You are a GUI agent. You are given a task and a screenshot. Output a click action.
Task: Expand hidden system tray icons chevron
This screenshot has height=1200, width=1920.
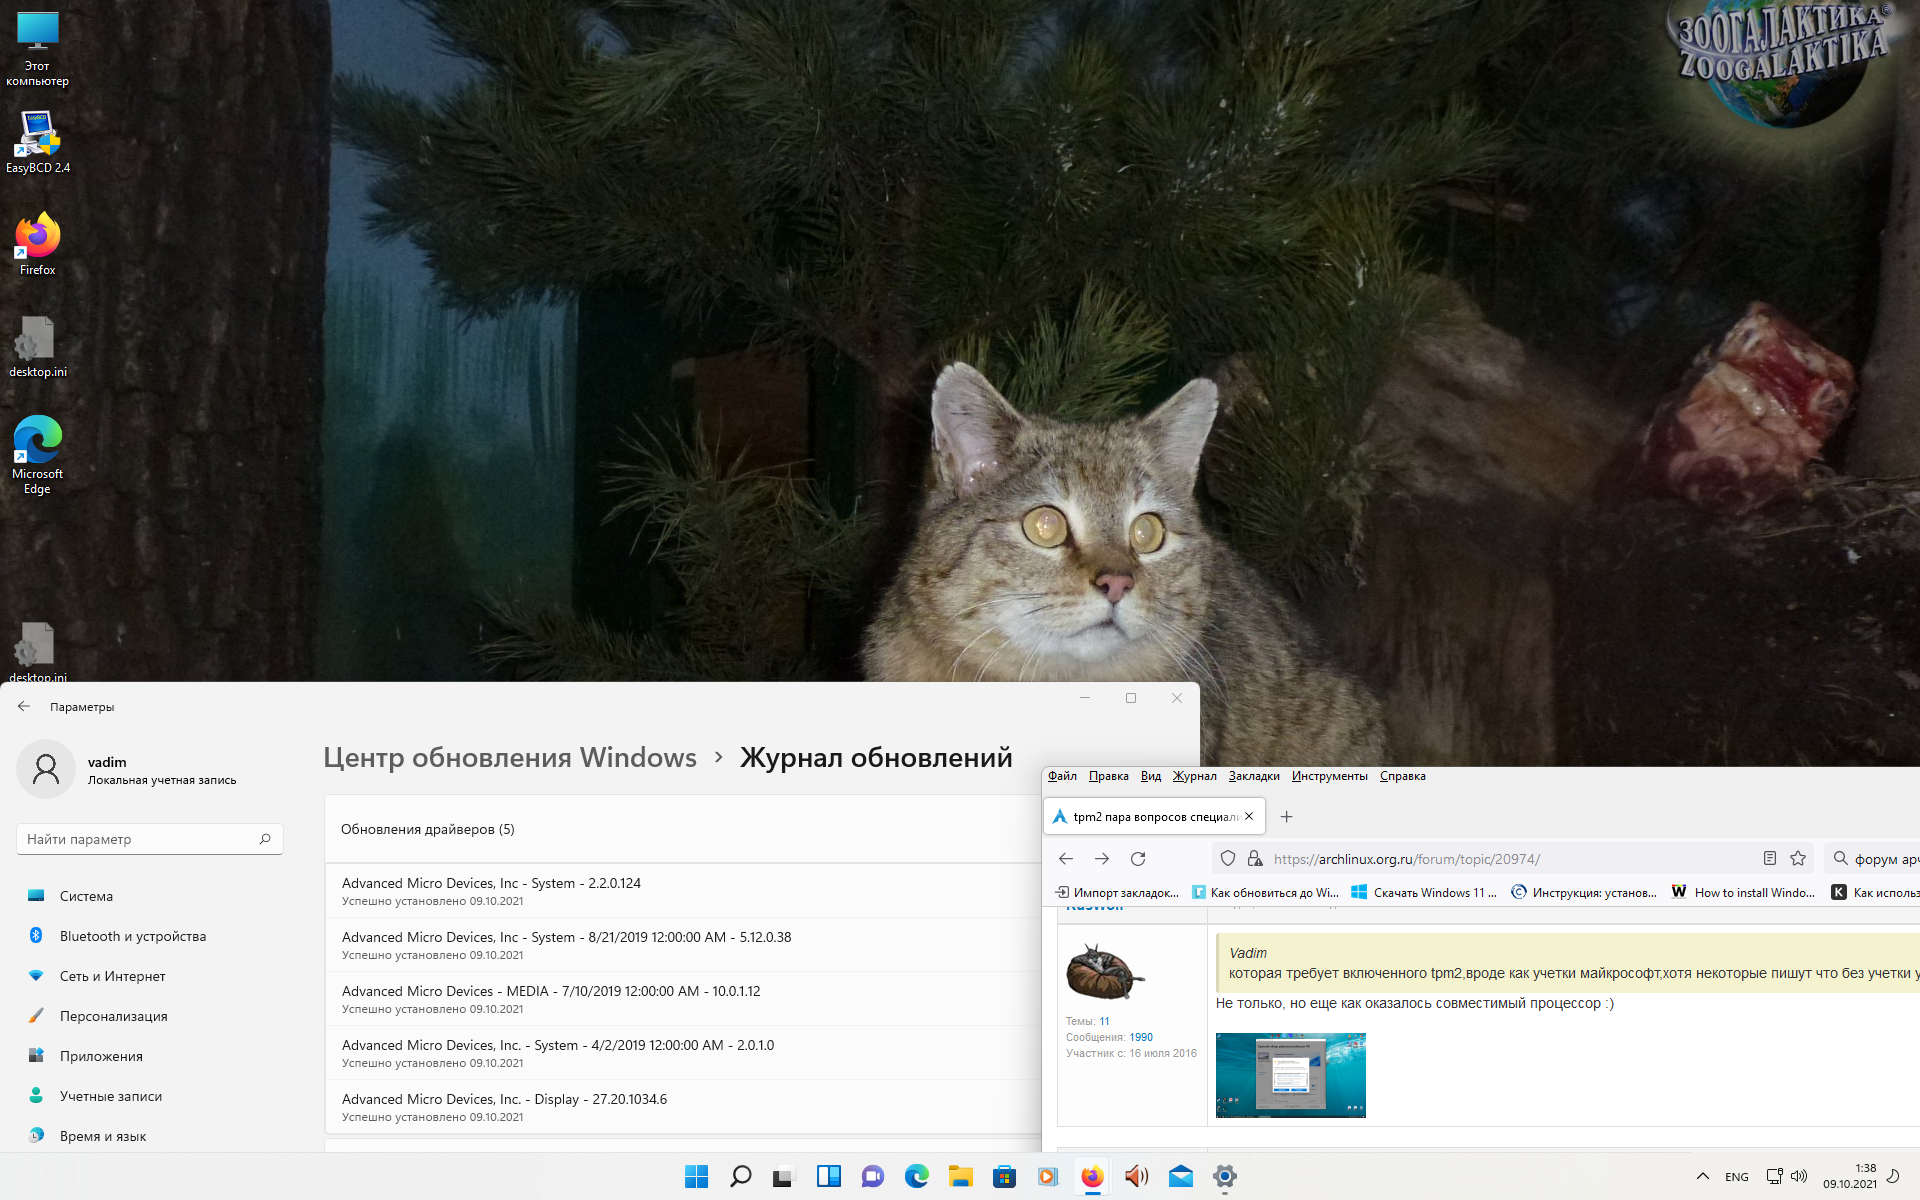pyautogui.click(x=1702, y=1176)
